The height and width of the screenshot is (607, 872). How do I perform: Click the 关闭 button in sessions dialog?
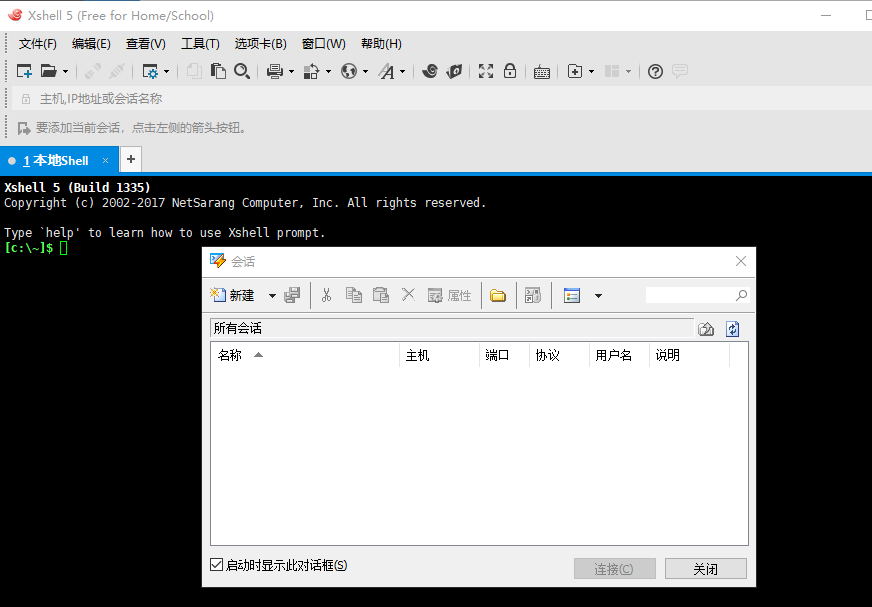[x=705, y=569]
